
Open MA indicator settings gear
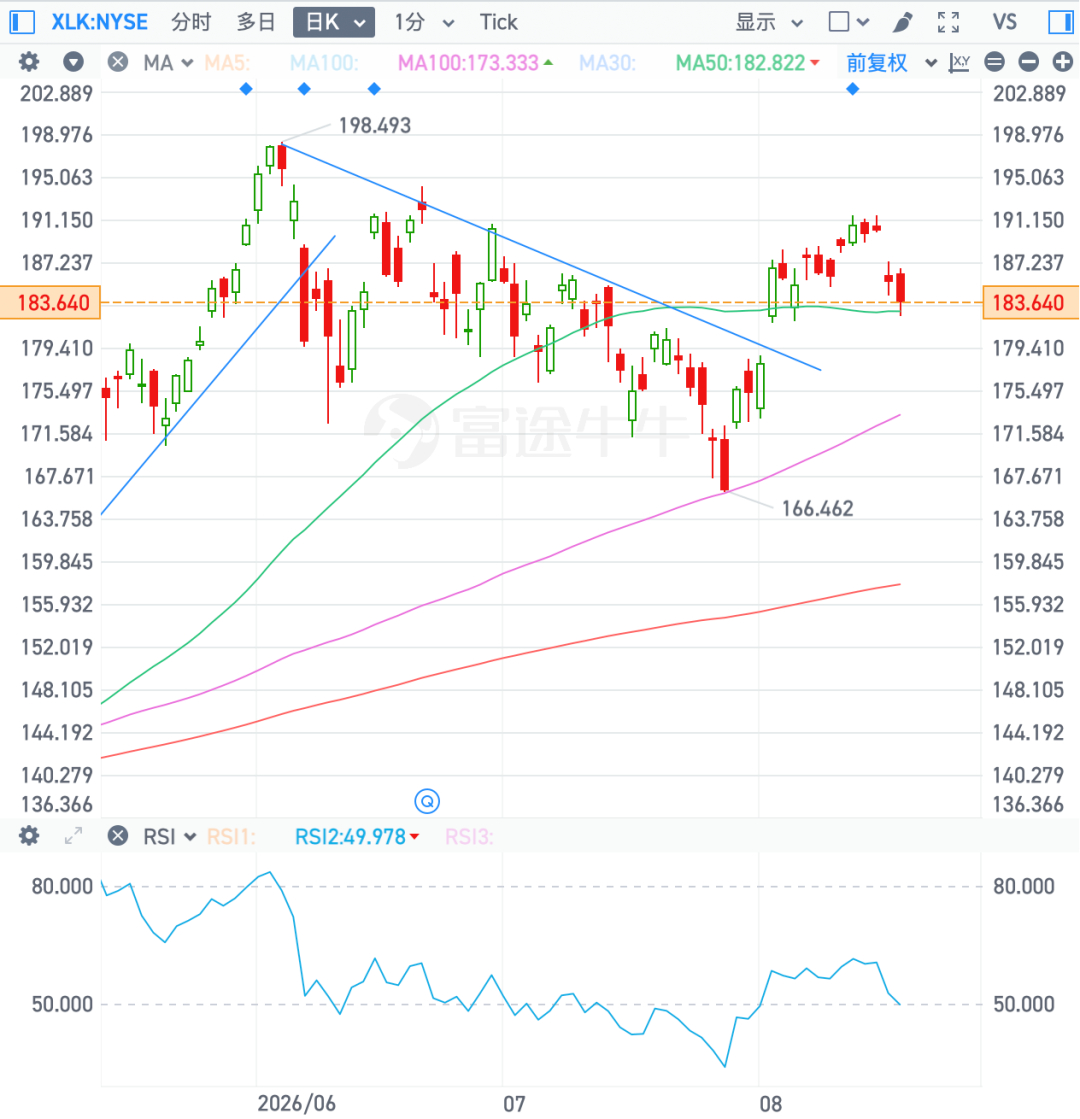[x=29, y=62]
